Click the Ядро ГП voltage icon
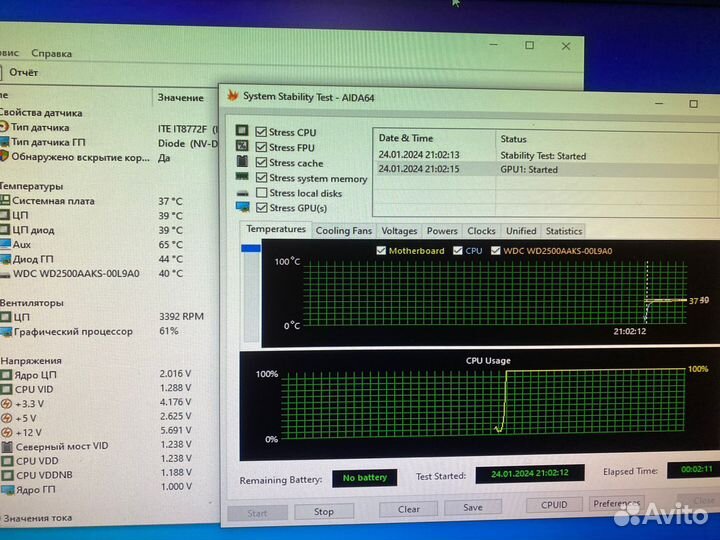 point(8,490)
